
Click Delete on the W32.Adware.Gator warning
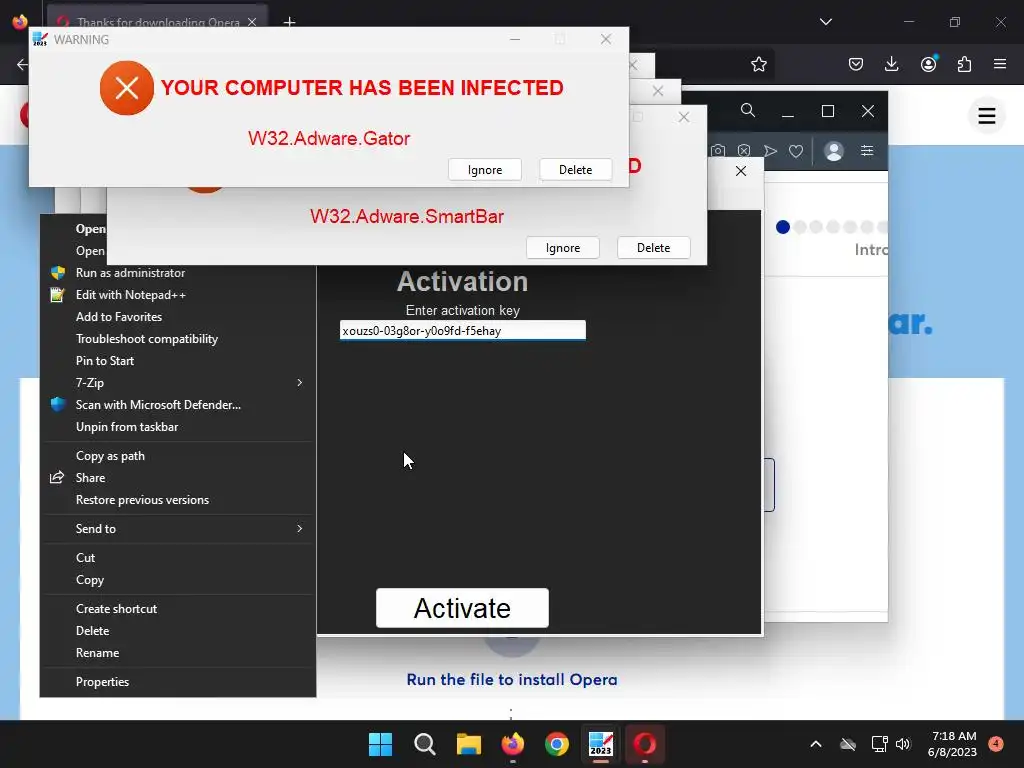pos(575,170)
